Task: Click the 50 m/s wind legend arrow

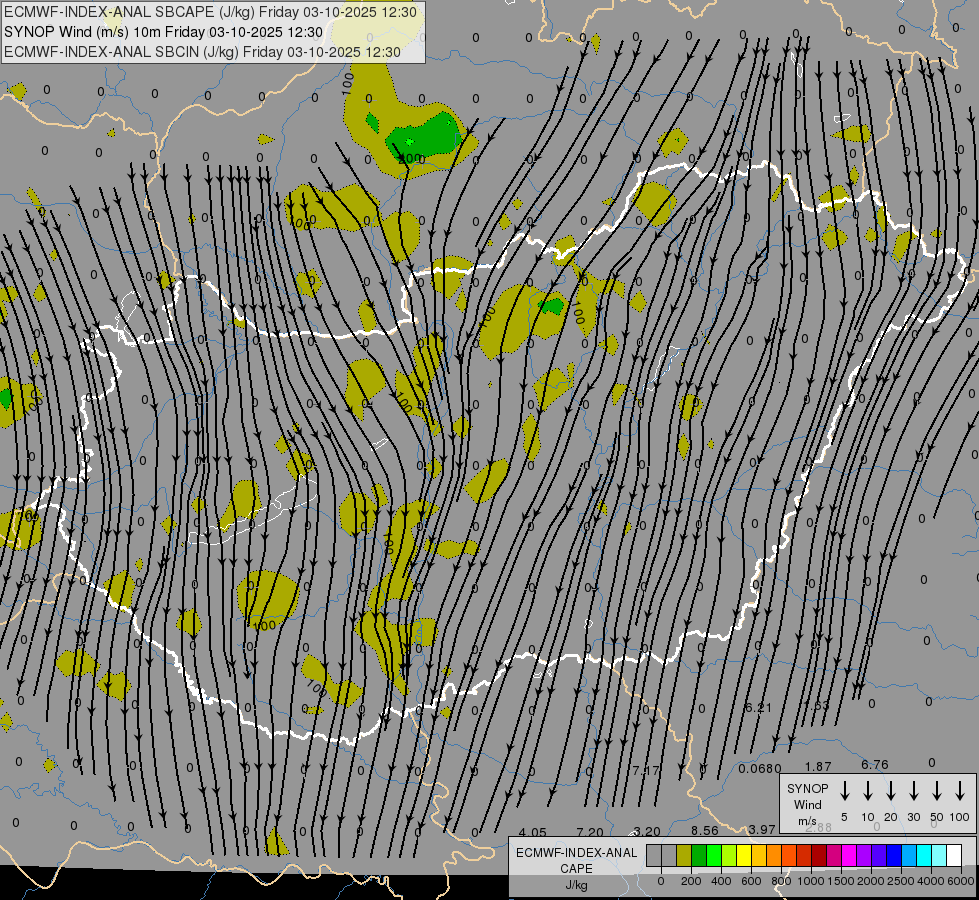Action: tap(937, 792)
